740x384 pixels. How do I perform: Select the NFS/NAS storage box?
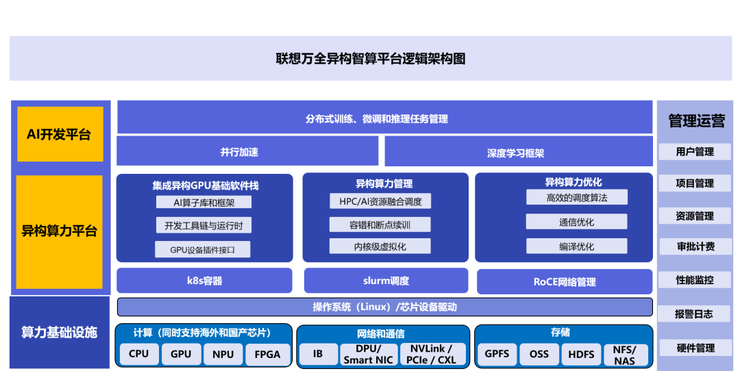pos(625,355)
